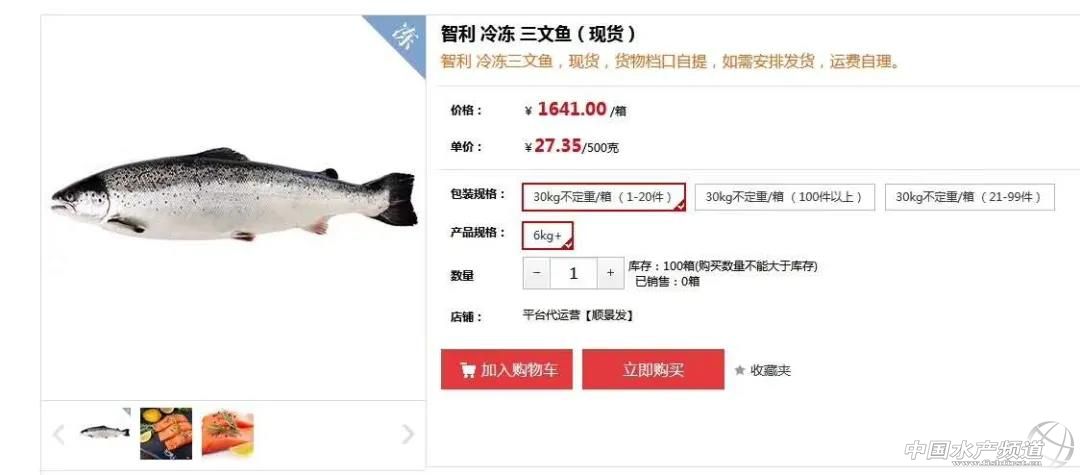Viewport: 1080px width, 475px height.
Task: Show previous thumbnails with left arrow
Action: pyautogui.click(x=59, y=434)
